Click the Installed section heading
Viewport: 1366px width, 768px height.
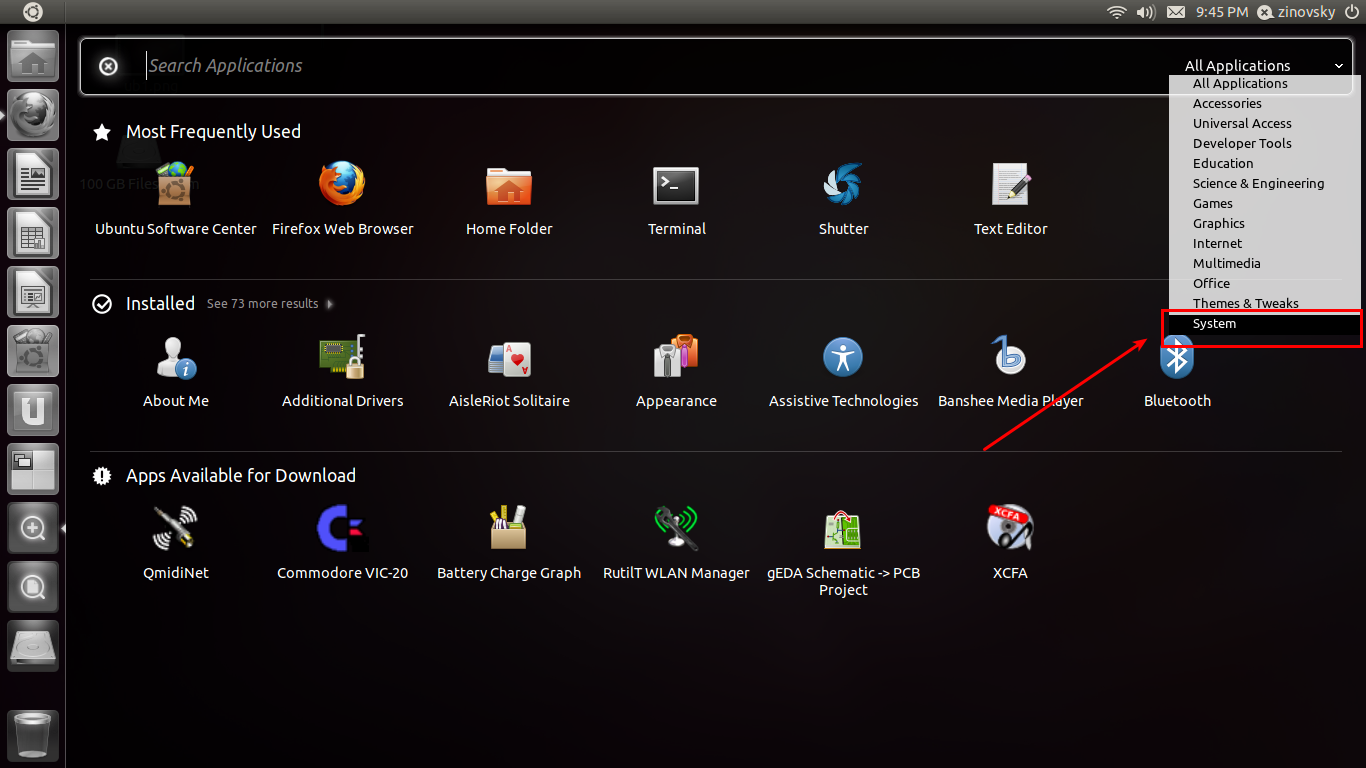[160, 304]
